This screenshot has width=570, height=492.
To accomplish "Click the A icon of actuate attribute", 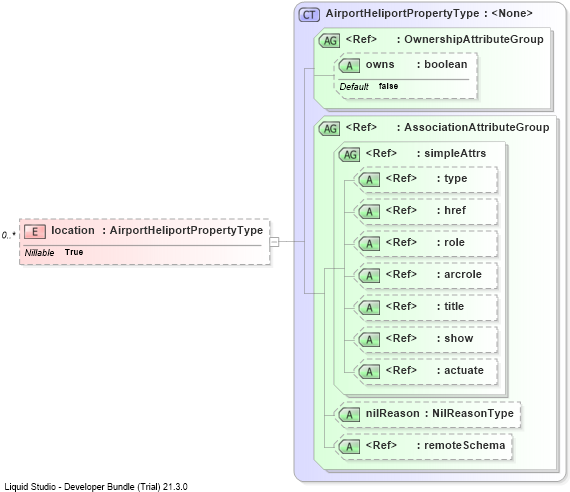I will pyautogui.click(x=369, y=372).
